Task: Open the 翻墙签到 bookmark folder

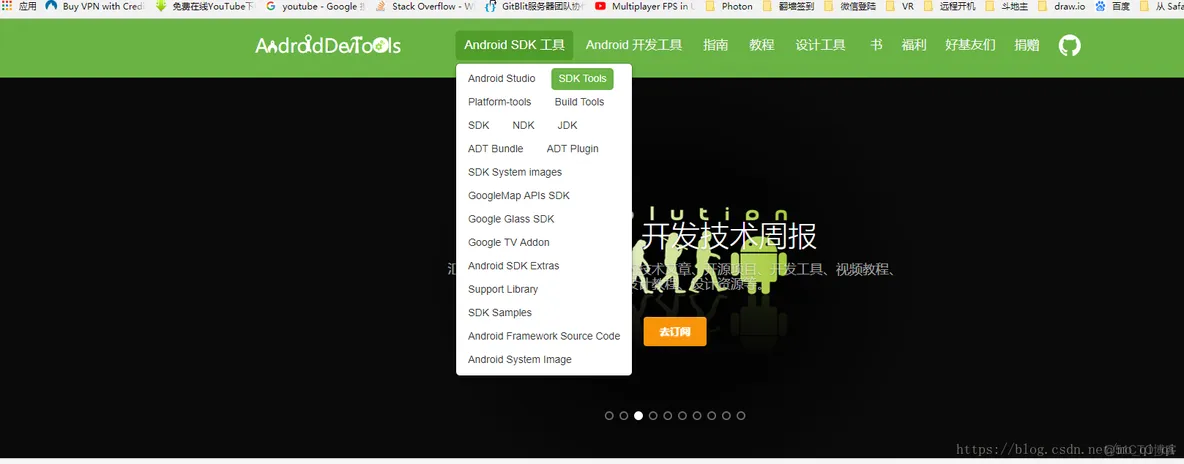Action: click(x=789, y=6)
